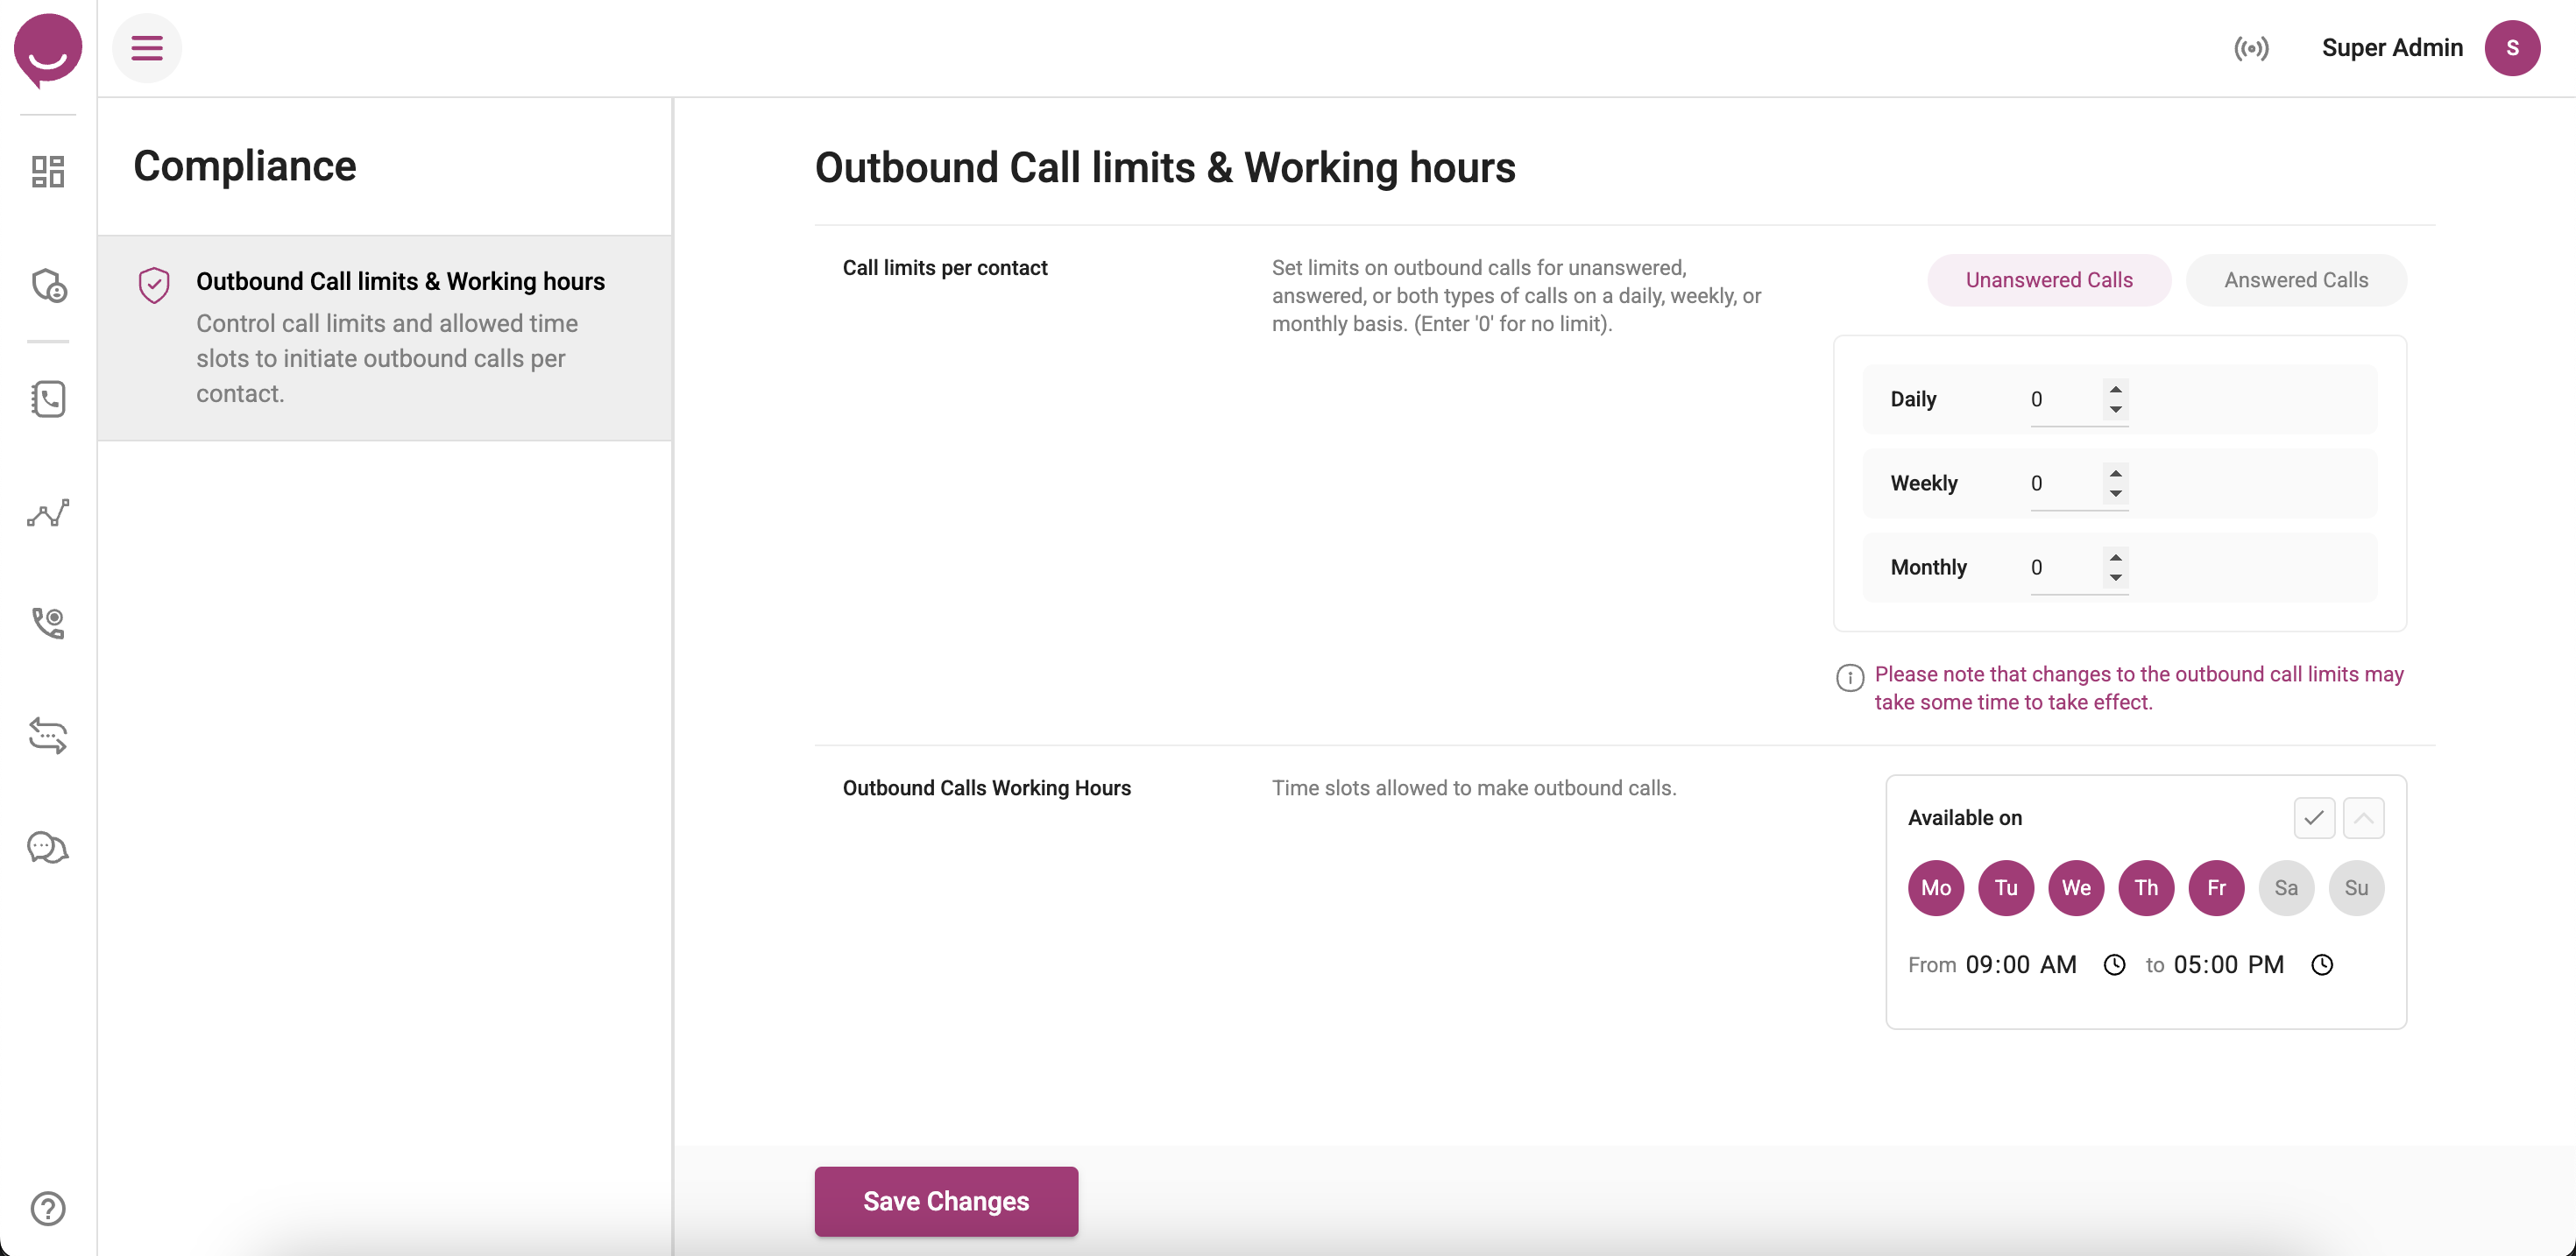Click the call transfer arrows icon
The width and height of the screenshot is (2576, 1256).
47,736
